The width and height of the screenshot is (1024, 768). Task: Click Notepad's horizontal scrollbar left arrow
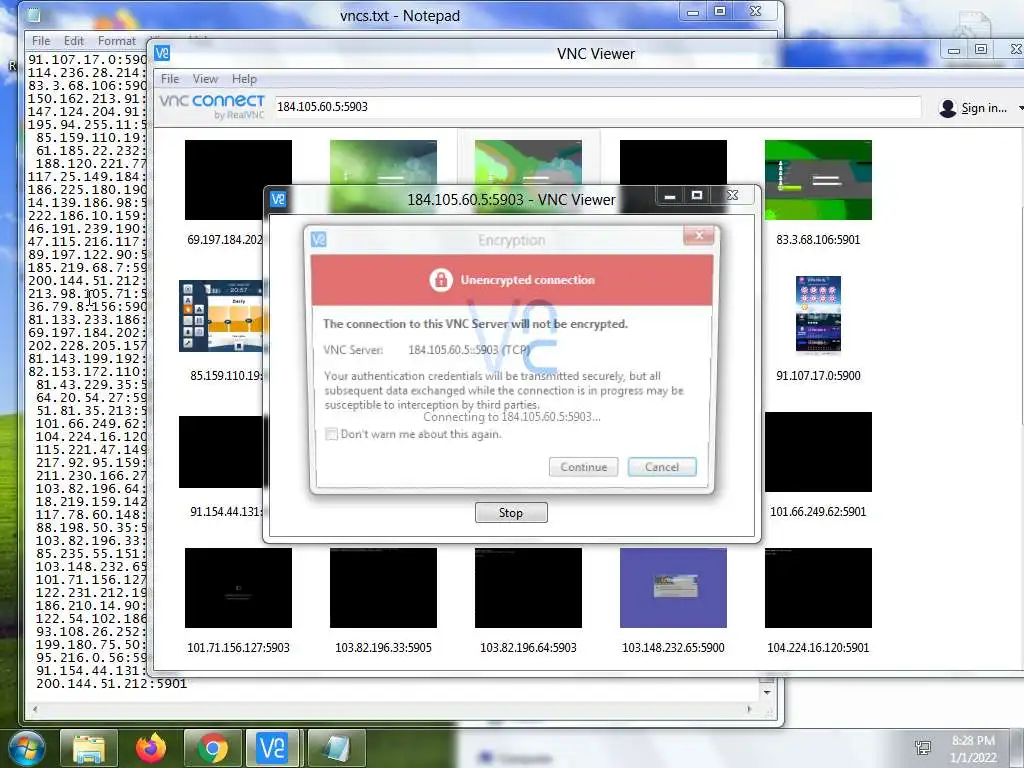35,709
